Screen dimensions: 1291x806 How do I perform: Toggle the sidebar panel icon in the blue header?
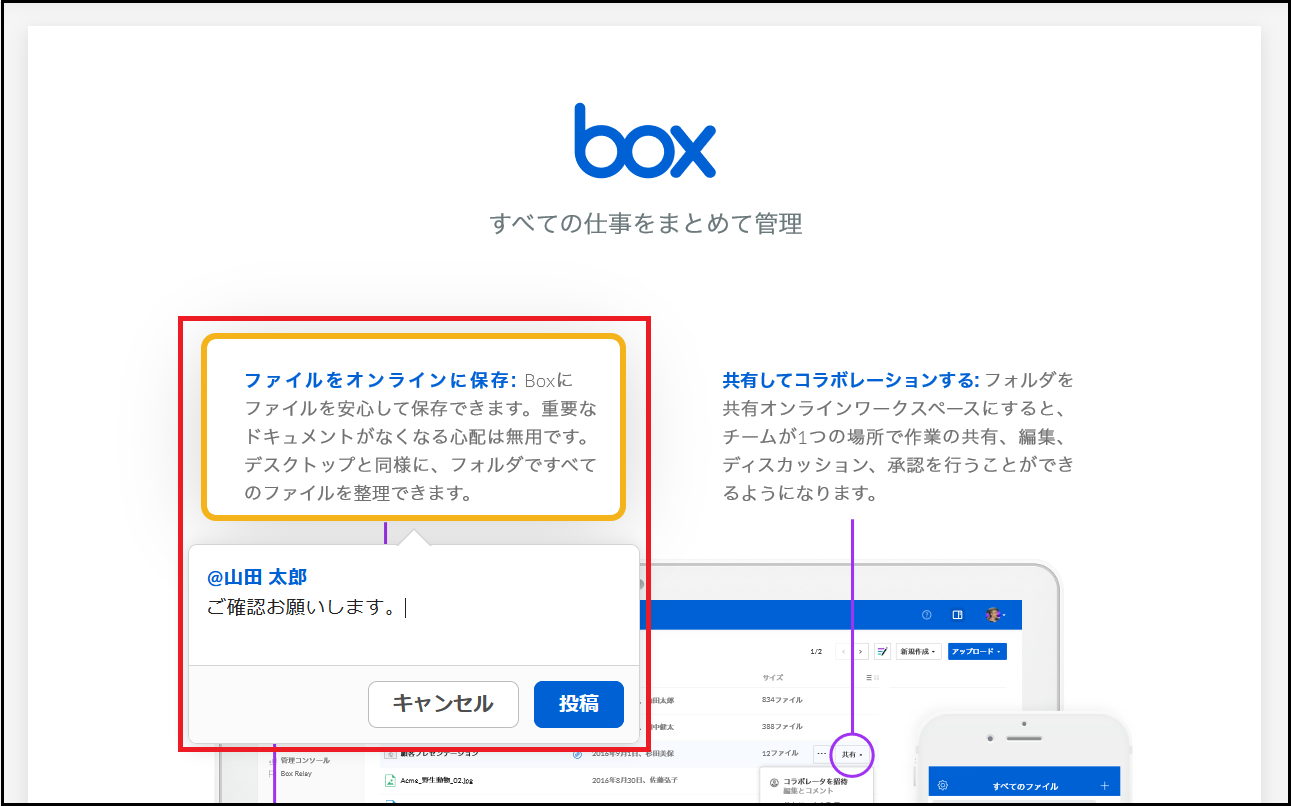pyautogui.click(x=957, y=615)
